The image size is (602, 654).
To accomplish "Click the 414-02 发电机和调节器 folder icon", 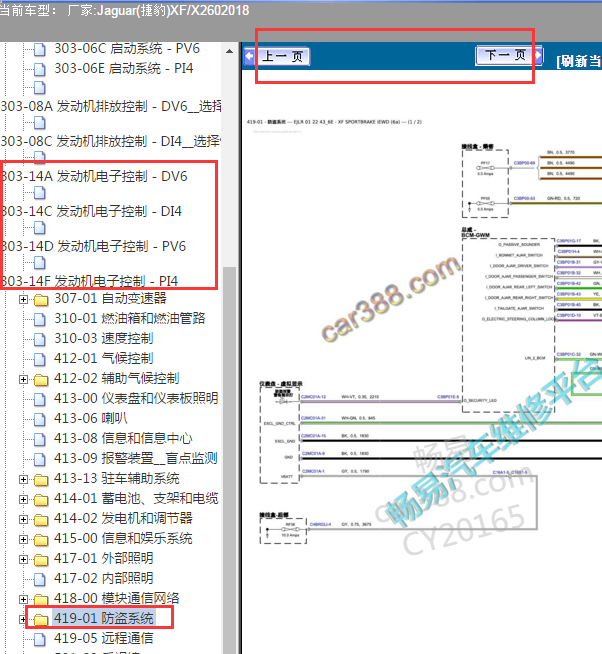I will click(x=40, y=520).
